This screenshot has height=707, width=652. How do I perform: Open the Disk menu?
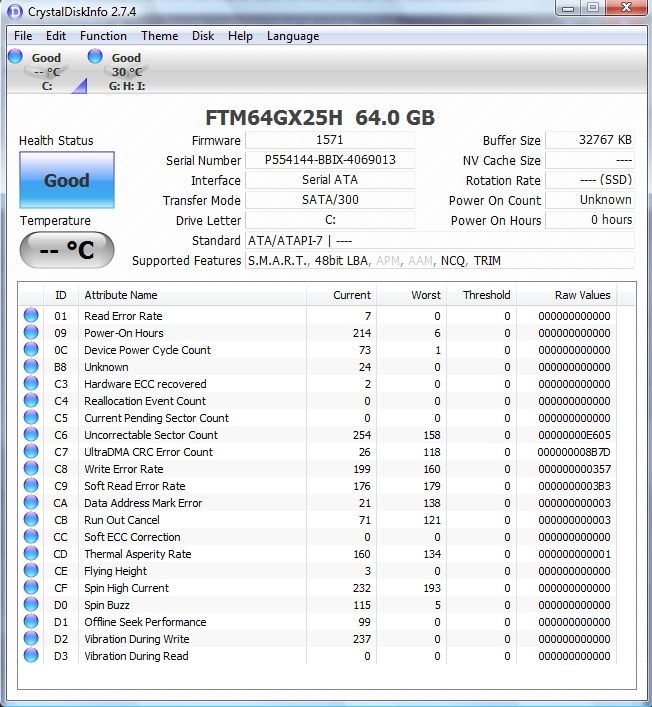click(x=203, y=36)
